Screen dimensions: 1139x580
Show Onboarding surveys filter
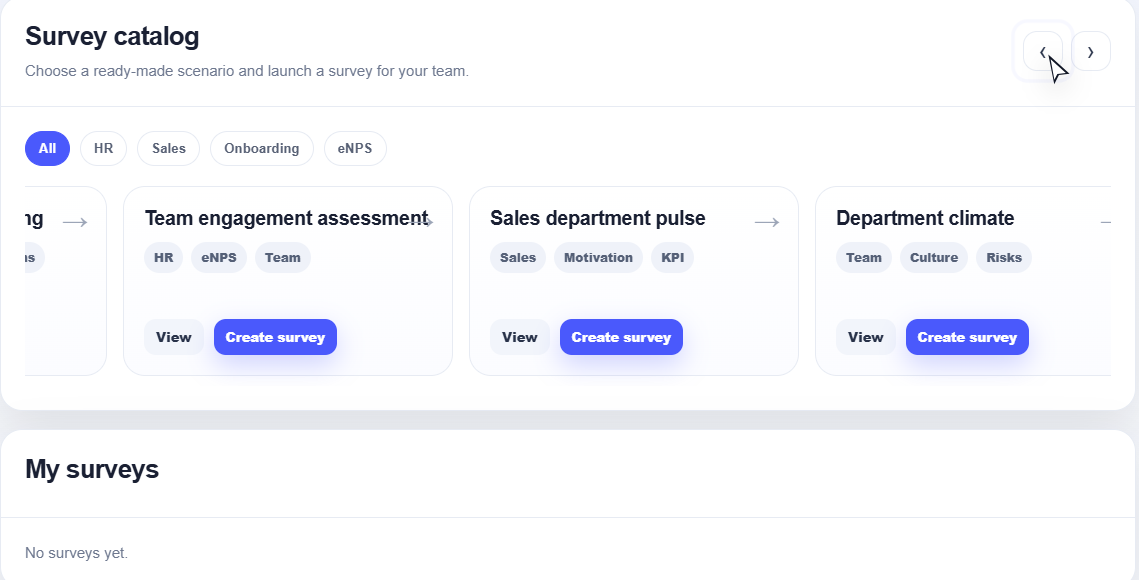pyautogui.click(x=262, y=148)
